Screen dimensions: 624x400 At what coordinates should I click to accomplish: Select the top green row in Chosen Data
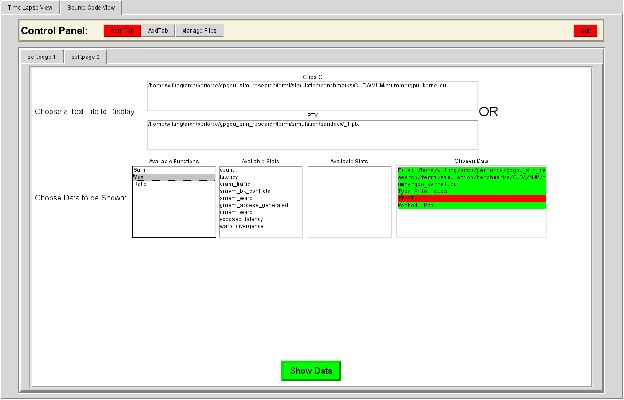pyautogui.click(x=471, y=171)
